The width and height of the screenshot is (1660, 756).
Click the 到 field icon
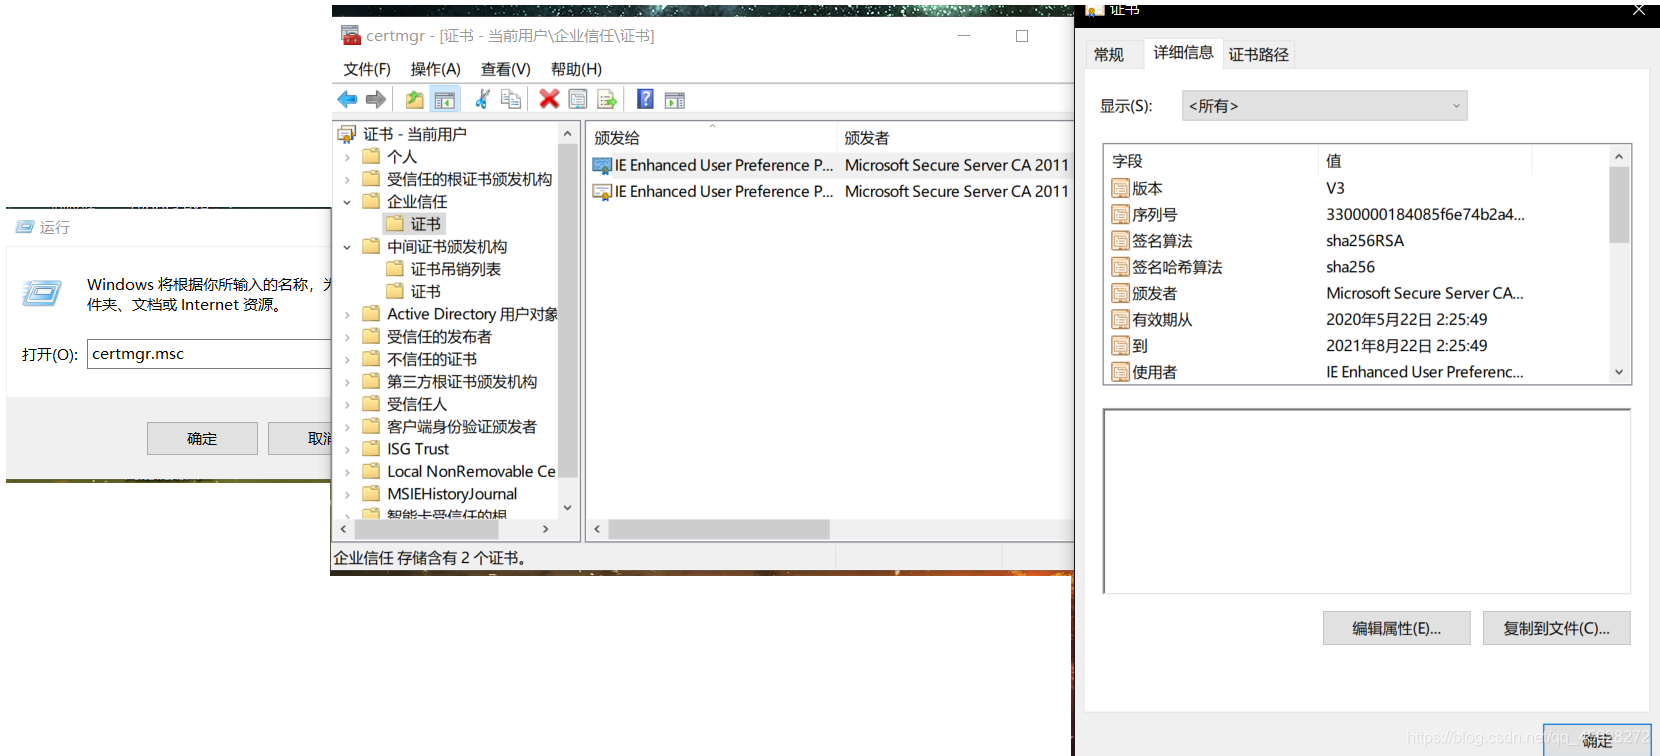click(1121, 346)
